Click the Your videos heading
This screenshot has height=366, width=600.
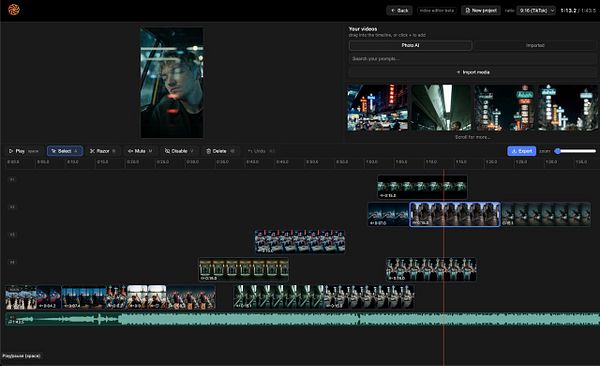(x=363, y=29)
